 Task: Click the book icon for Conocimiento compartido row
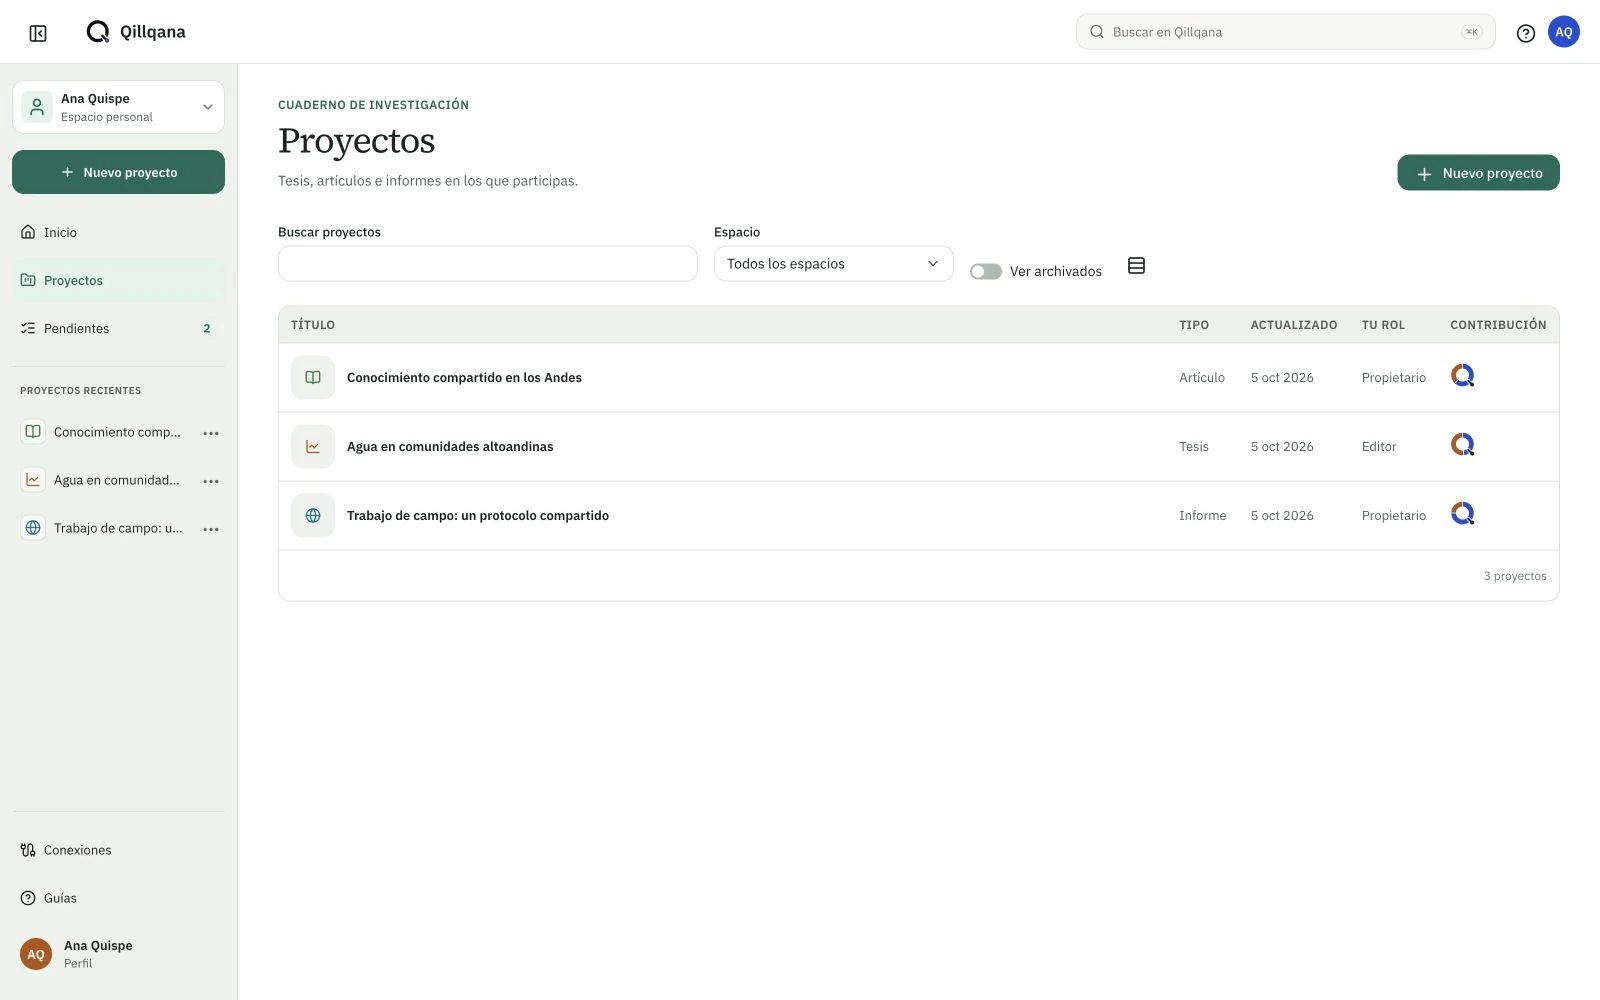click(x=313, y=378)
